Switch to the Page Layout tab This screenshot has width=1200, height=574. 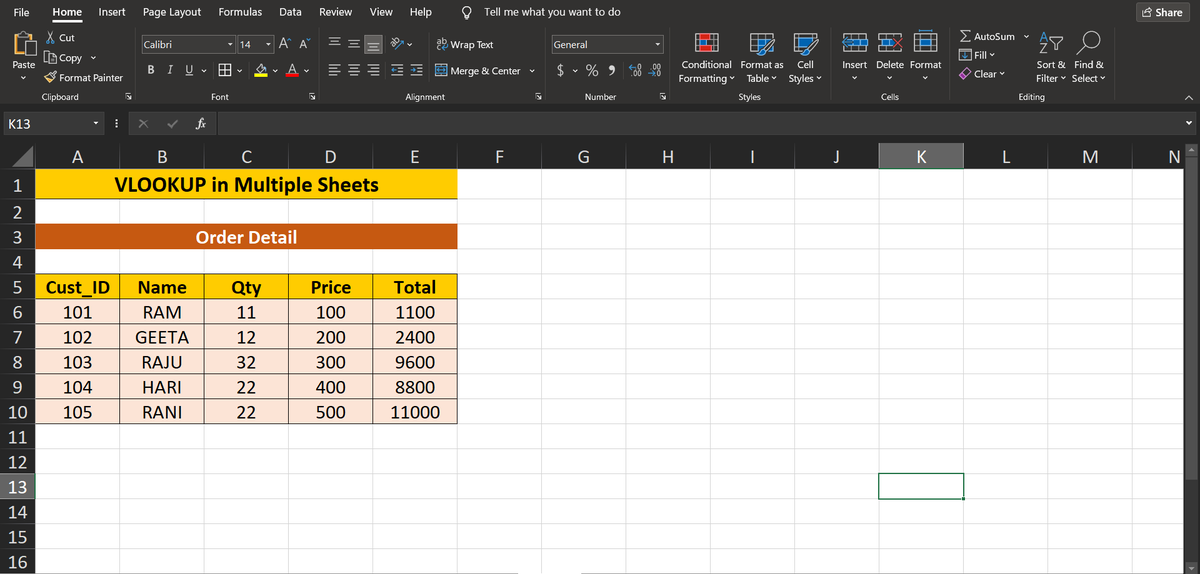[172, 12]
